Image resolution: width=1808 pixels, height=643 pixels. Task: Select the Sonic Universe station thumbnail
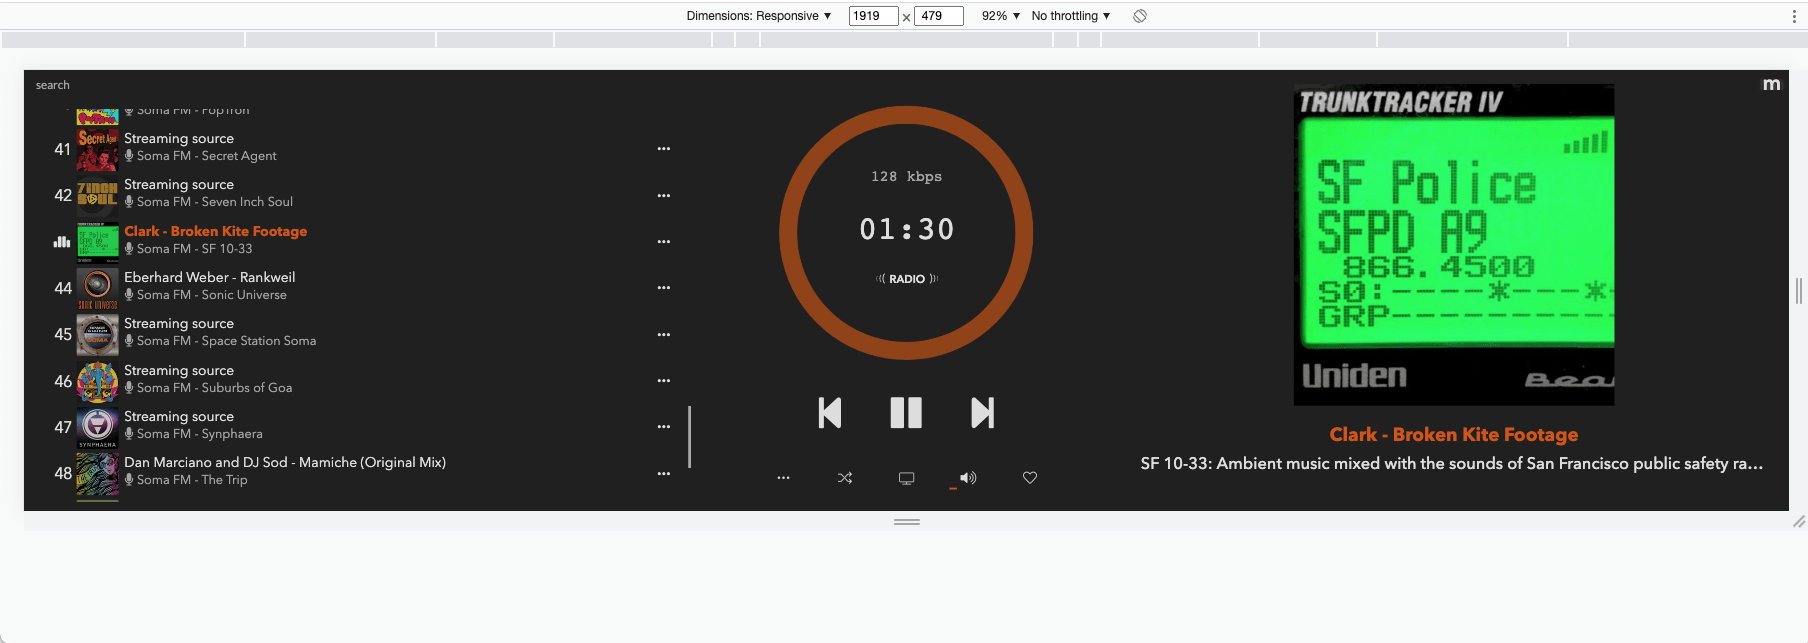[x=98, y=288]
